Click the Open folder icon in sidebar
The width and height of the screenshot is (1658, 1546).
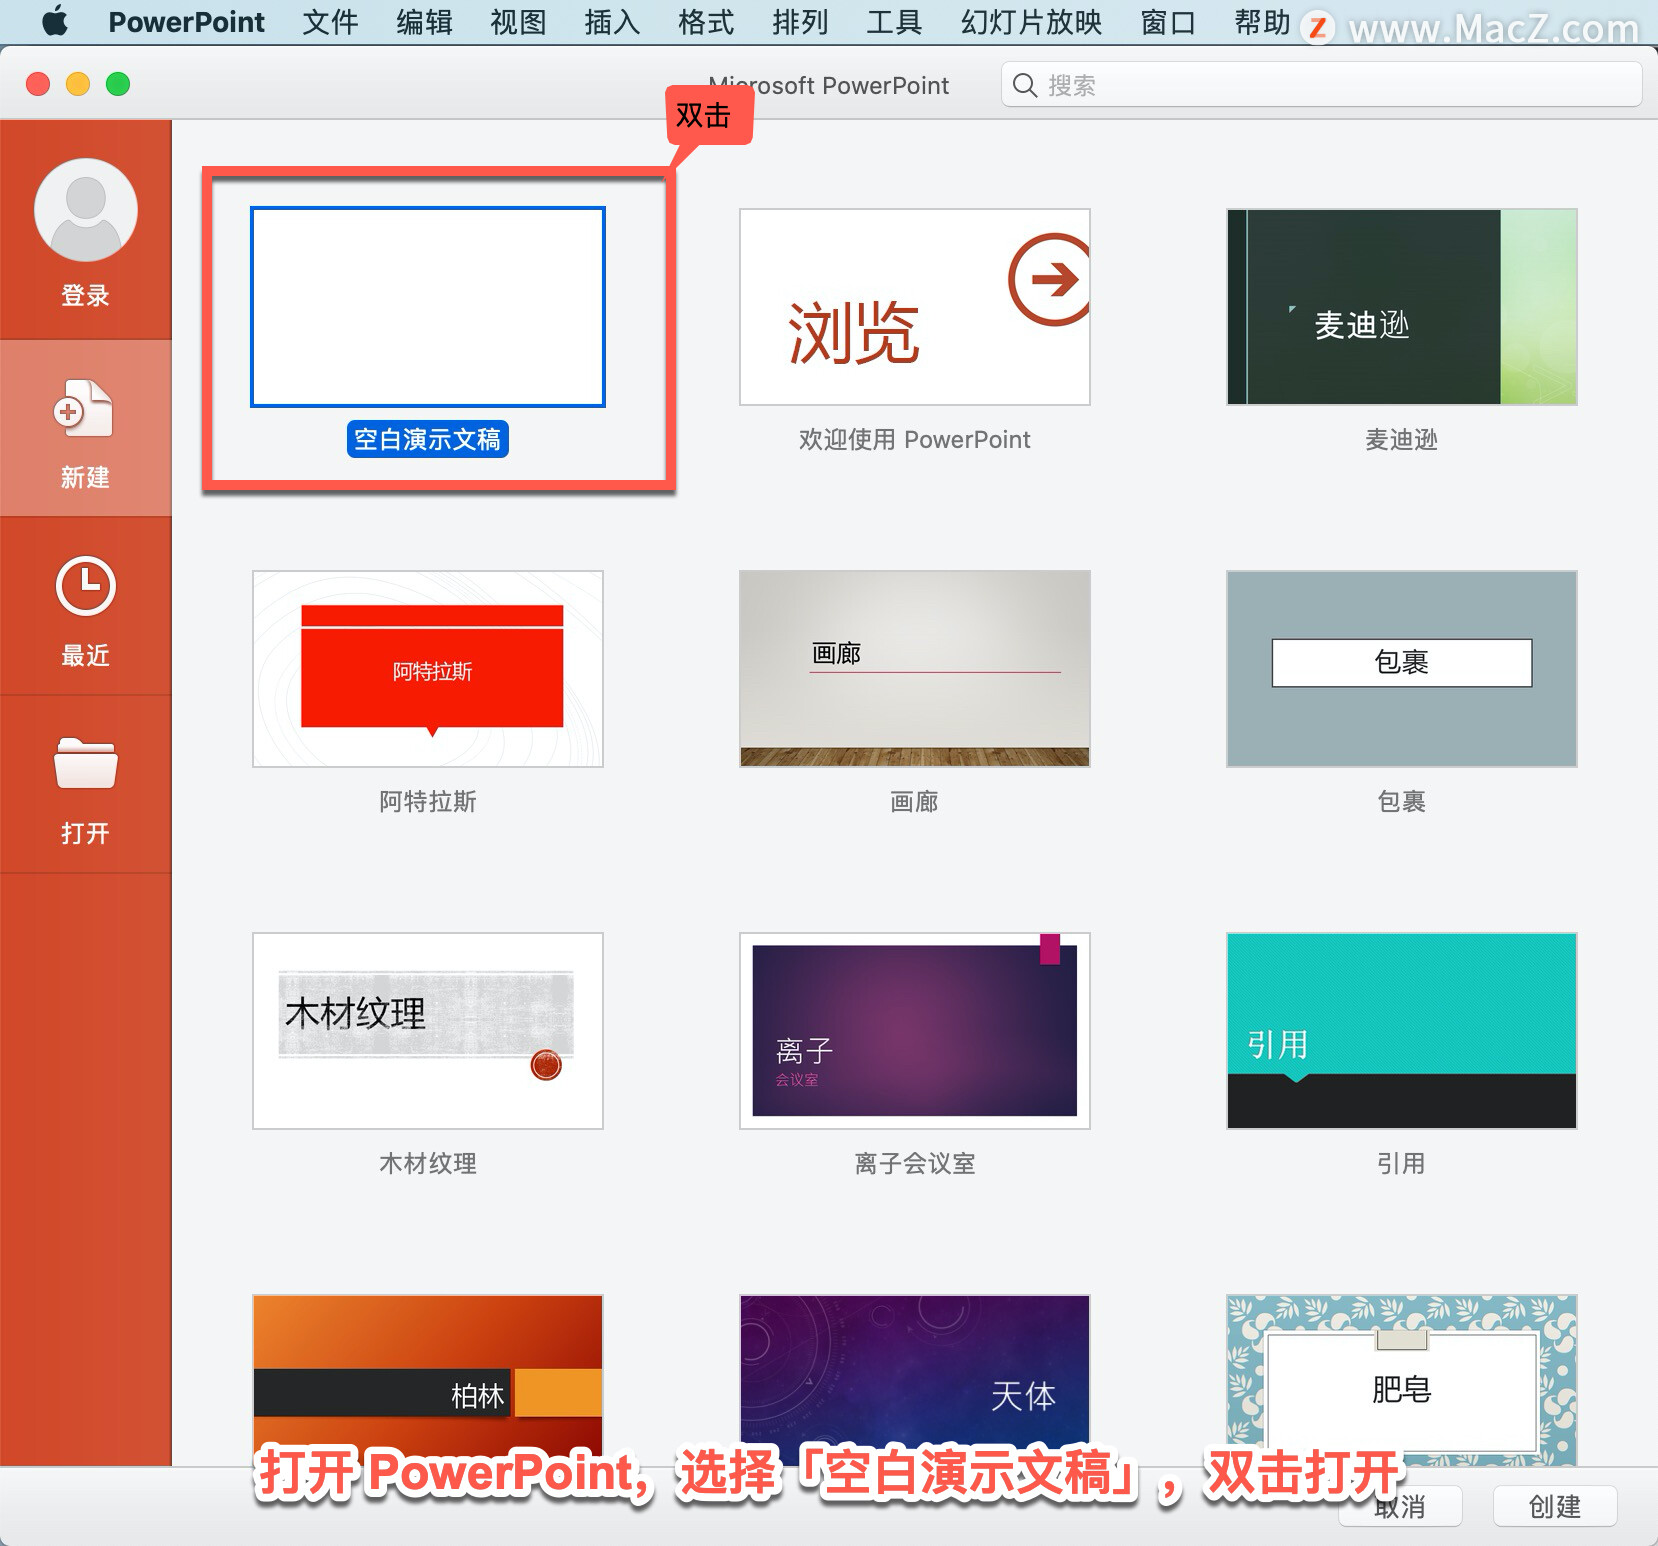[x=86, y=764]
